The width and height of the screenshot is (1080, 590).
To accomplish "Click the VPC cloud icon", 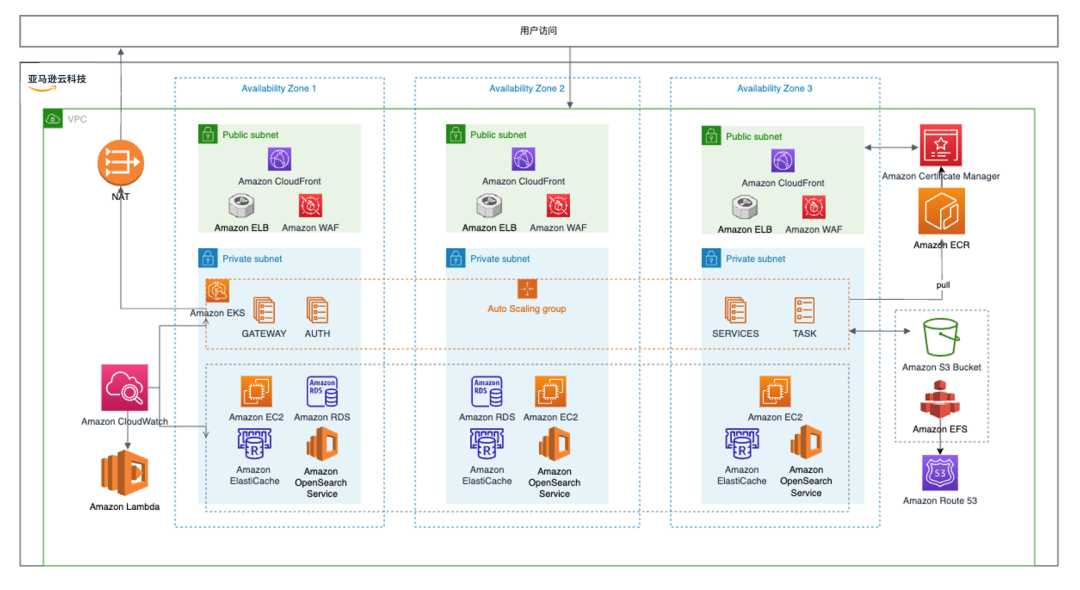I will point(53,118).
